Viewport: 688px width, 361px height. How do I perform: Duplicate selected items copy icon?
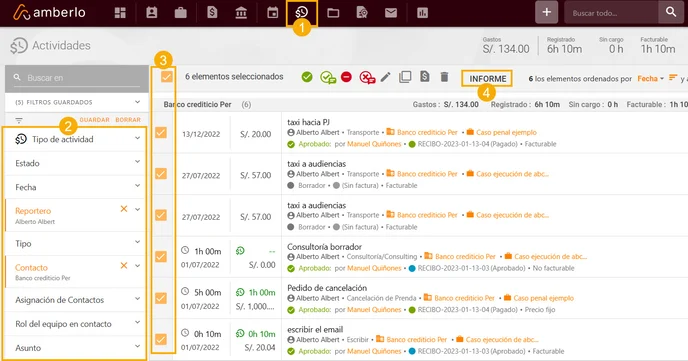tap(405, 77)
